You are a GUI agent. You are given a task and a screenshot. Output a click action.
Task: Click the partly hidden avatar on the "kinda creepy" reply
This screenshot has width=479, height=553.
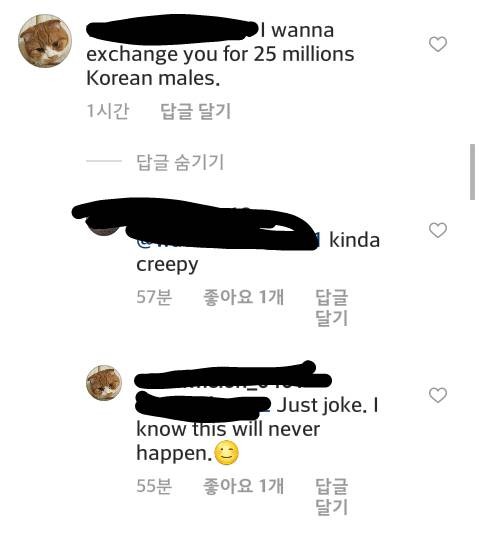pos(103,226)
